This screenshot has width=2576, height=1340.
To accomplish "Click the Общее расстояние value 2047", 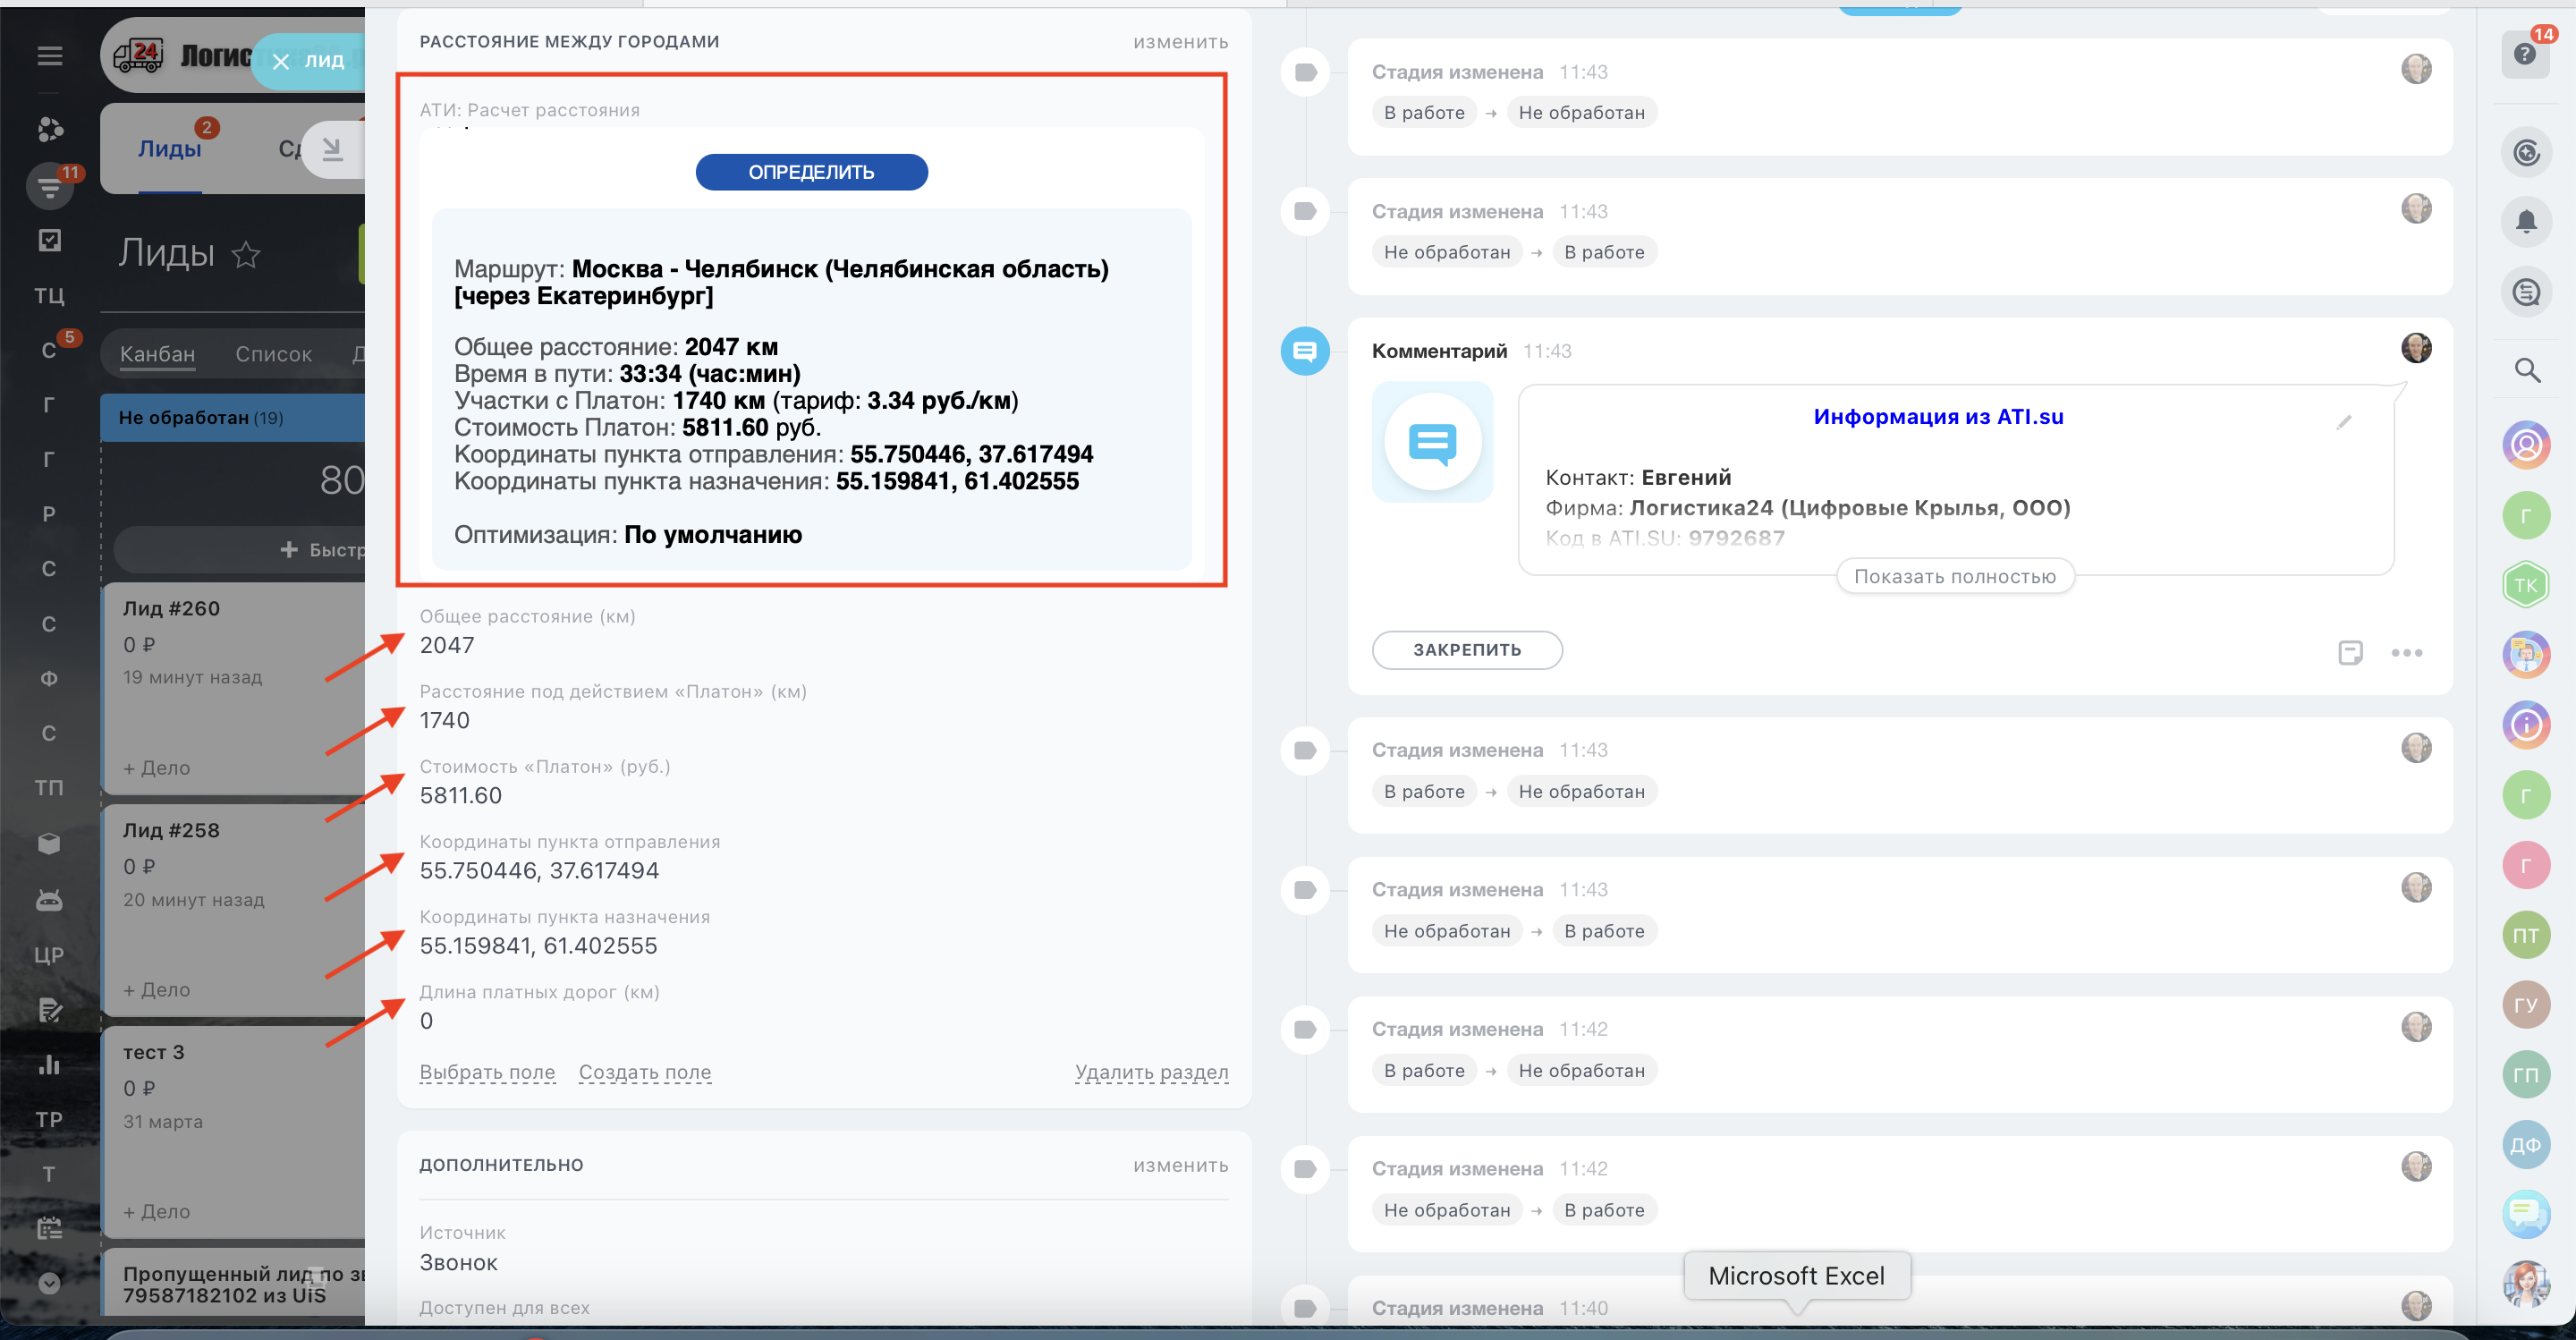I will (447, 646).
